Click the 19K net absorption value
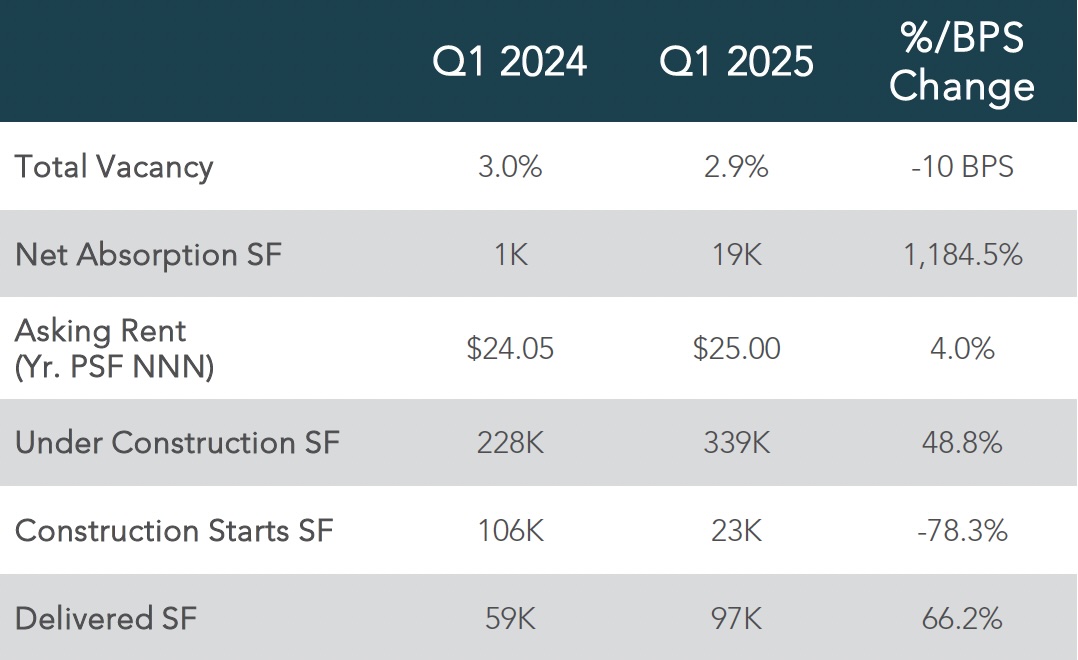 click(736, 255)
